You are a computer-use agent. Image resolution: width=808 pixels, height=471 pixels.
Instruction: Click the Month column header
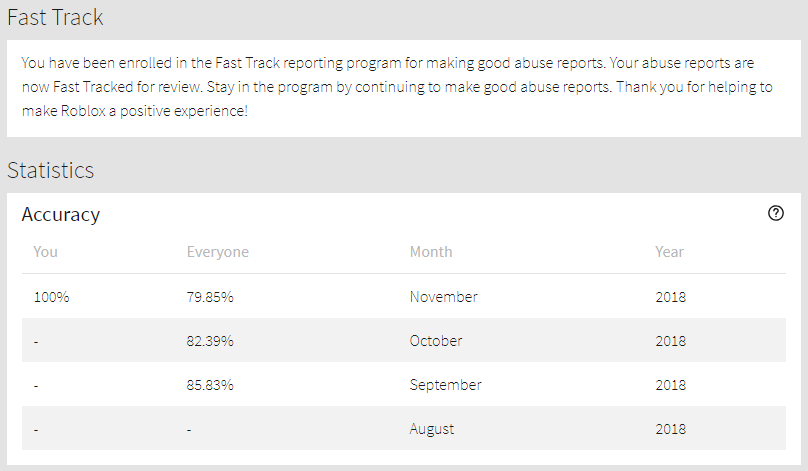[x=431, y=252]
